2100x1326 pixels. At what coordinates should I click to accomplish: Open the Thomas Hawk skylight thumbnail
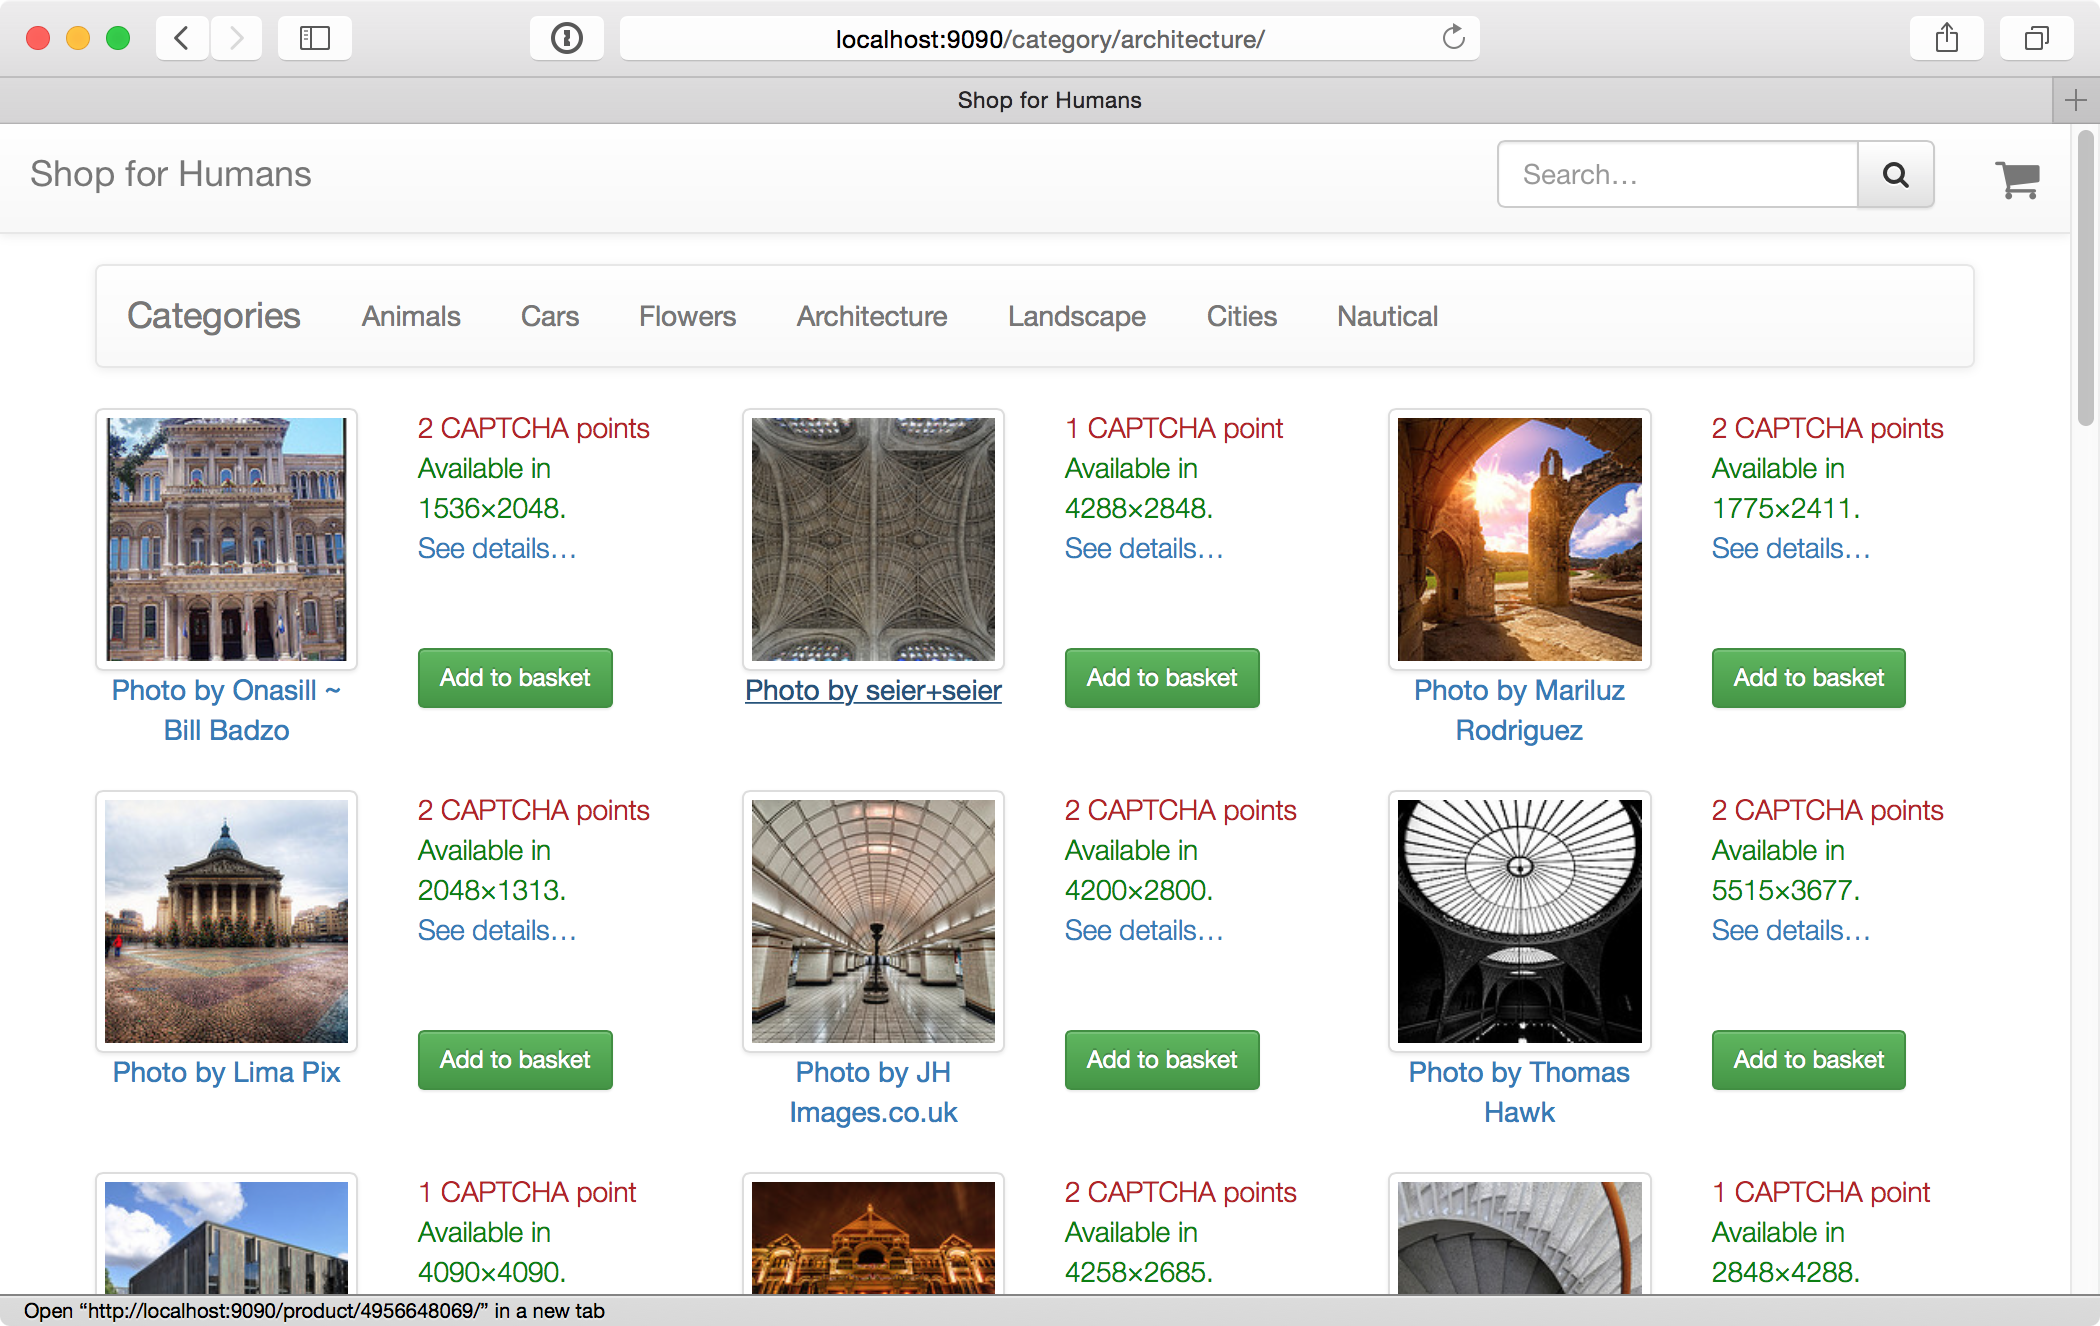pyautogui.click(x=1520, y=921)
